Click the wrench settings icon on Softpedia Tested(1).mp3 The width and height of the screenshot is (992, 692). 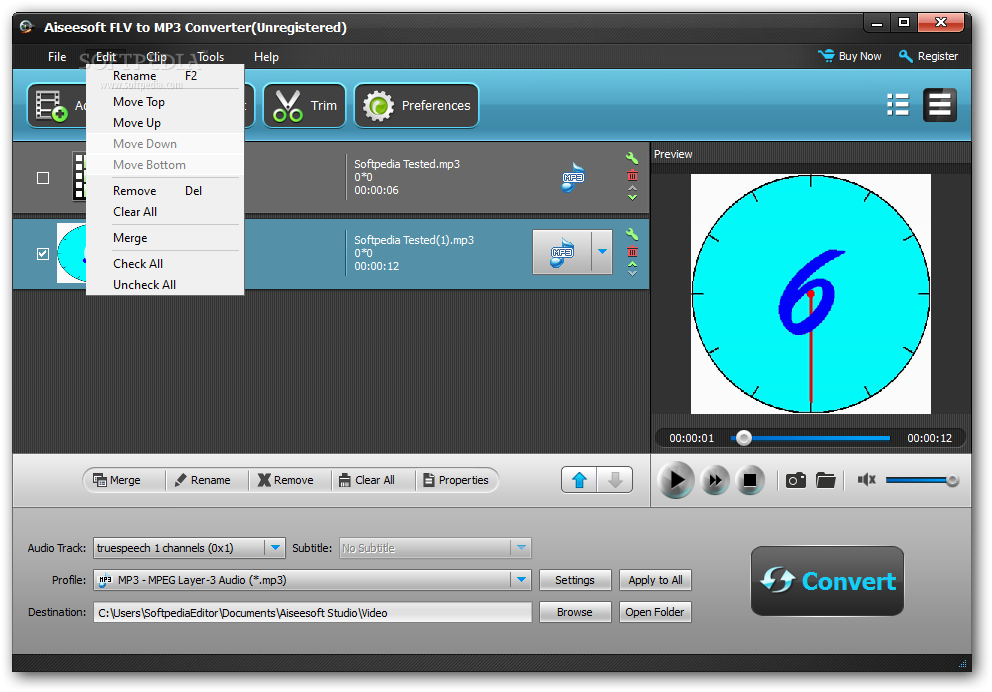pyautogui.click(x=631, y=233)
